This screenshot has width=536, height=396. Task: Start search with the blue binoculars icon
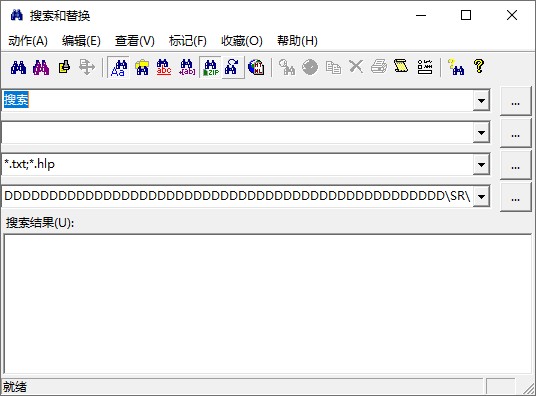pos(18,67)
